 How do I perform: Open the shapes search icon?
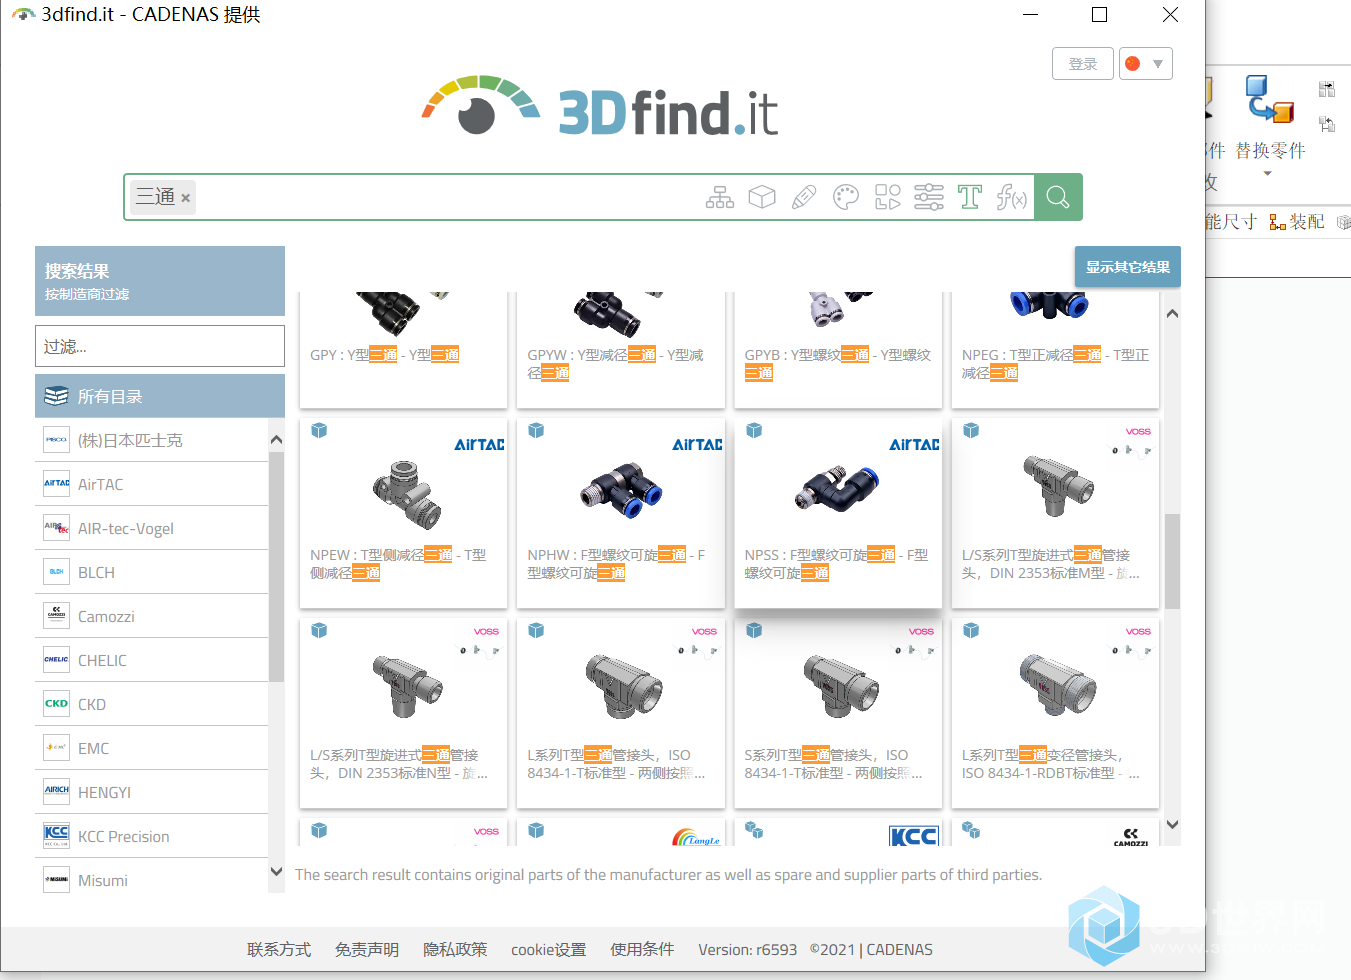(x=887, y=197)
